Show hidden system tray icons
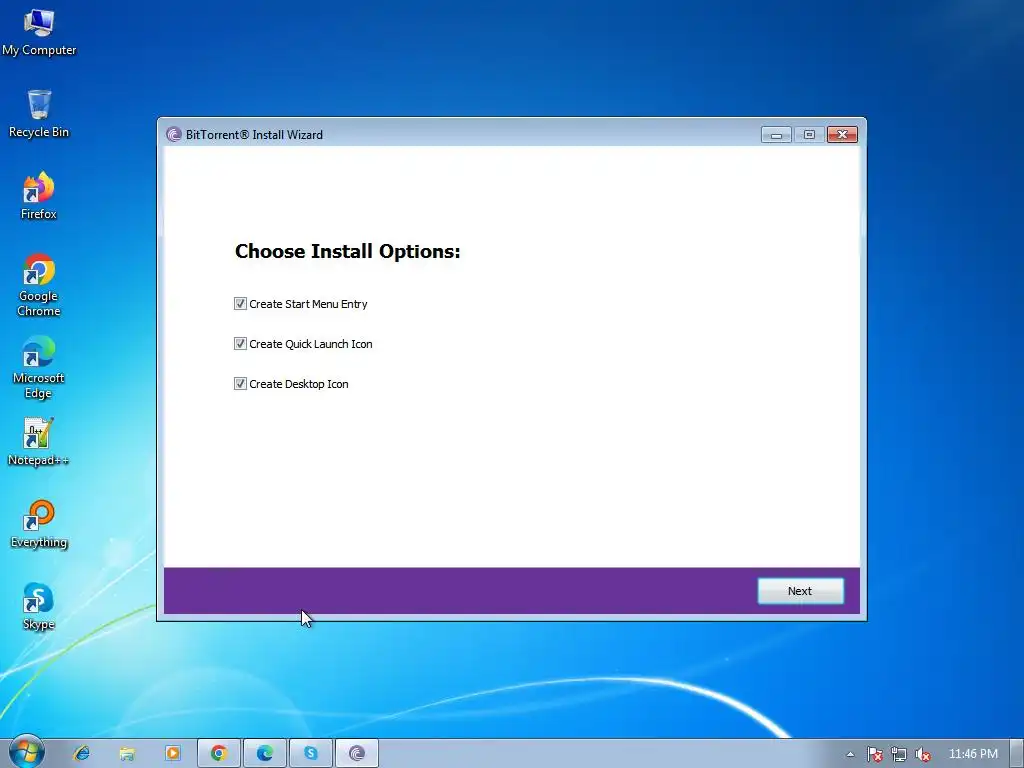This screenshot has width=1024, height=768. pos(850,754)
